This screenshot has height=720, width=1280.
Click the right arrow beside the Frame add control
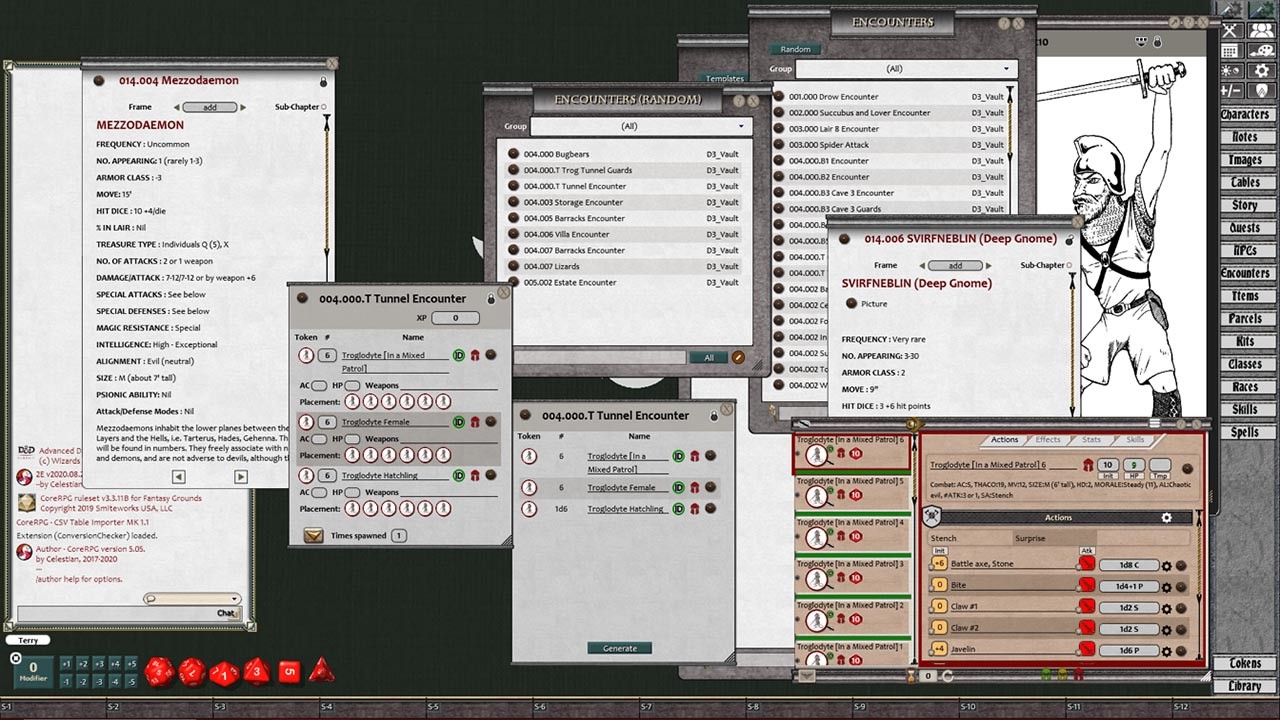point(989,266)
